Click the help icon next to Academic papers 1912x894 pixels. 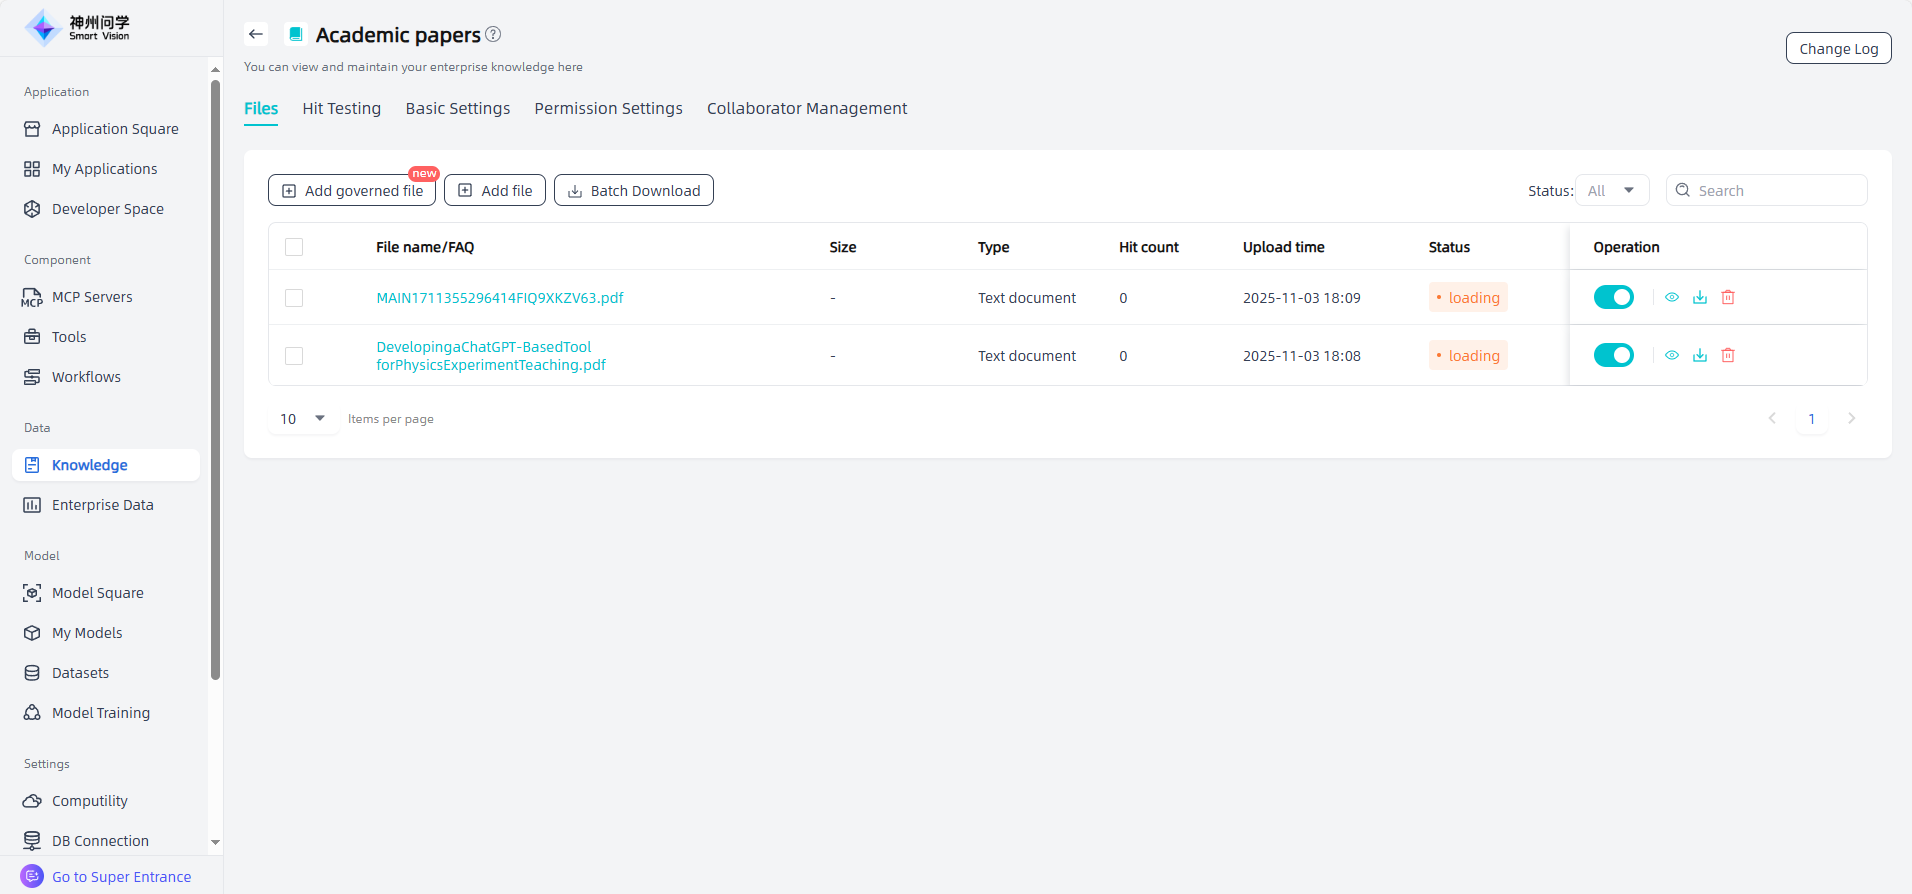(493, 34)
